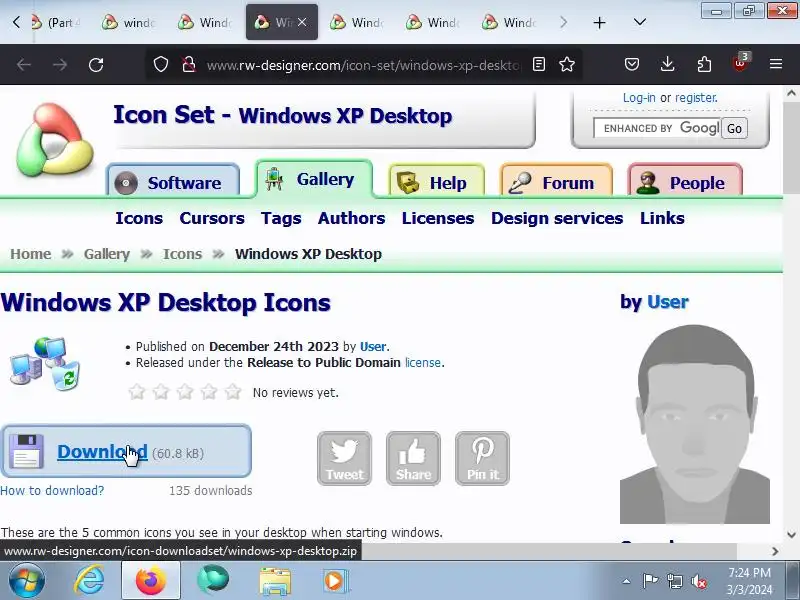
Task: Click the Facebook Share thumbs-up button
Action: pos(413,458)
